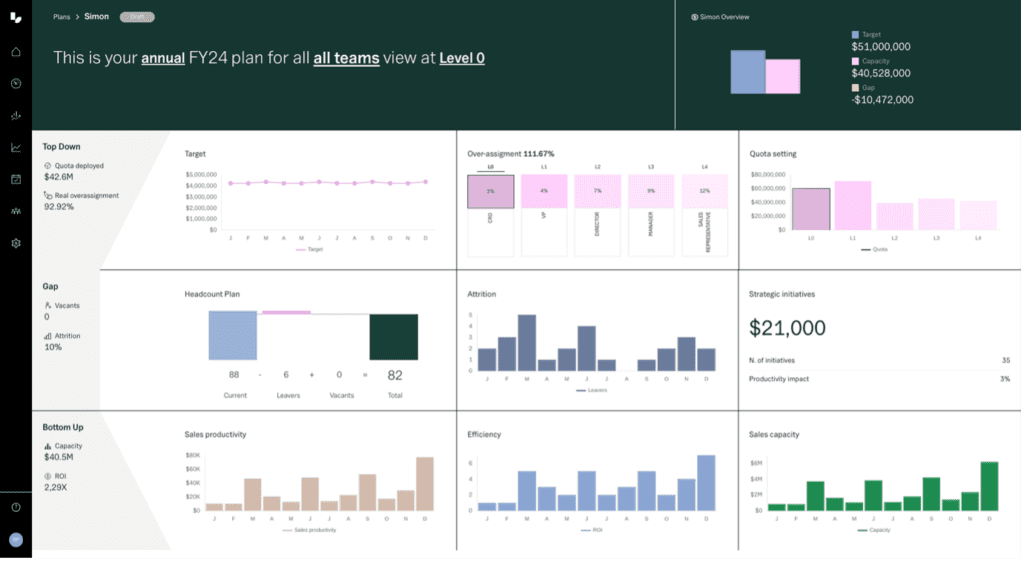Open settings gear in the sidebar
1024x561 pixels.
pyautogui.click(x=16, y=243)
